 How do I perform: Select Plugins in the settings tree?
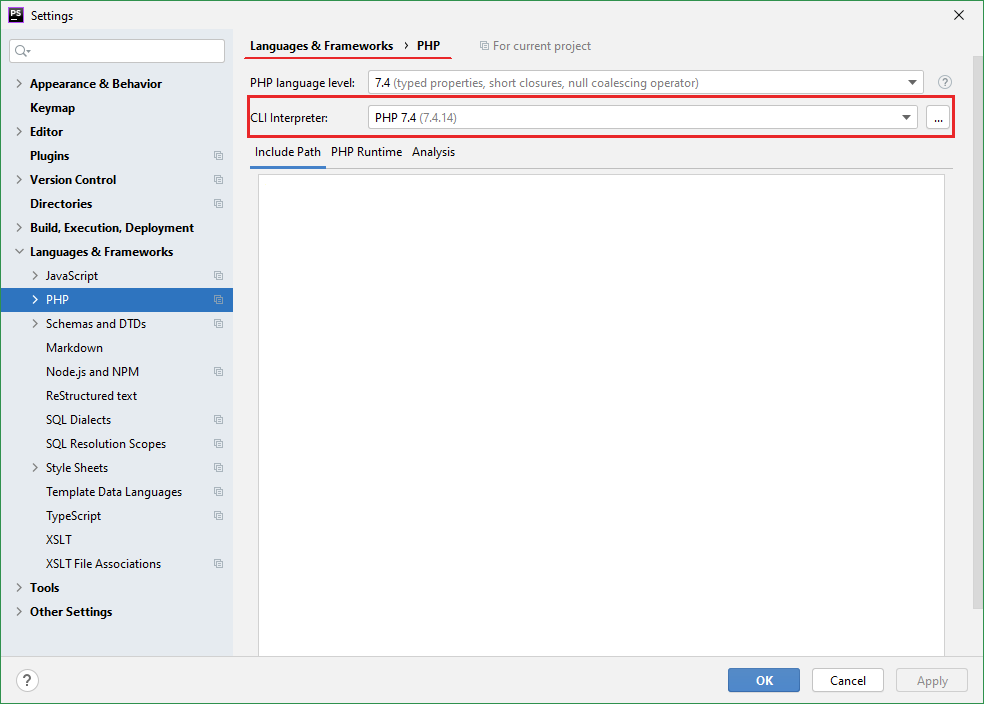pos(50,156)
